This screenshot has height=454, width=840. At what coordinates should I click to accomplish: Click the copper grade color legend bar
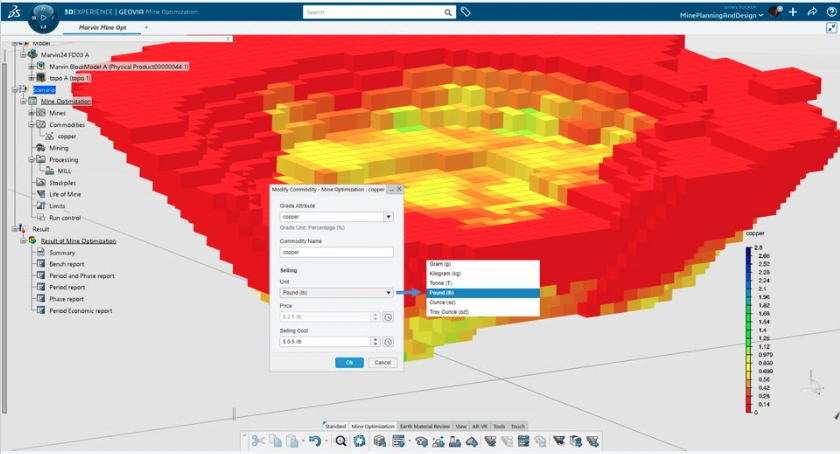click(748, 330)
